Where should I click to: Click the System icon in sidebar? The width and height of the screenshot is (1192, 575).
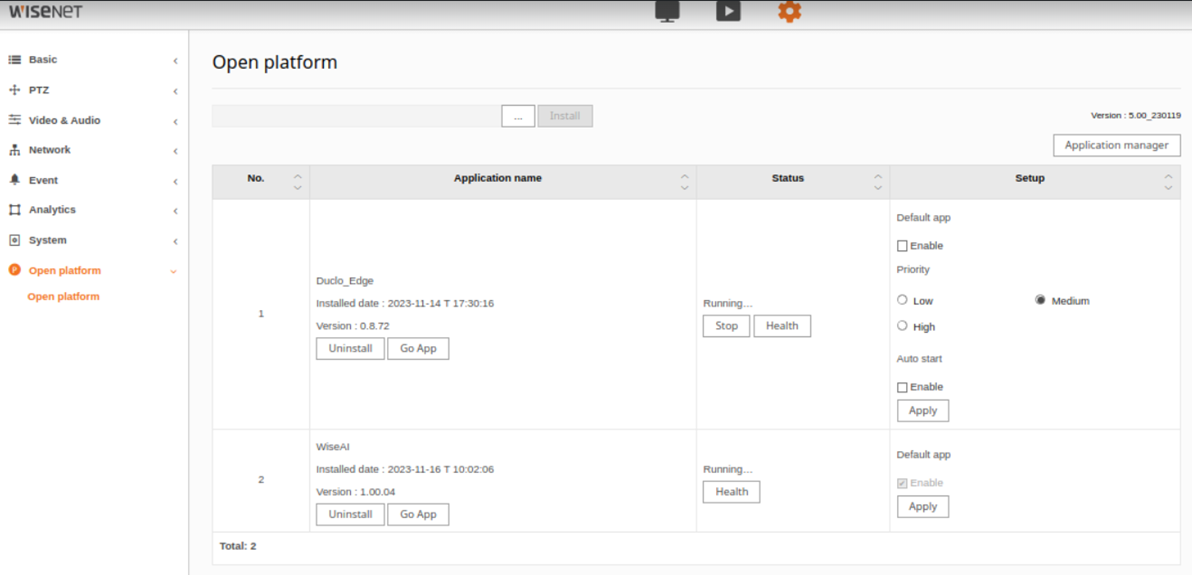tap(14, 240)
